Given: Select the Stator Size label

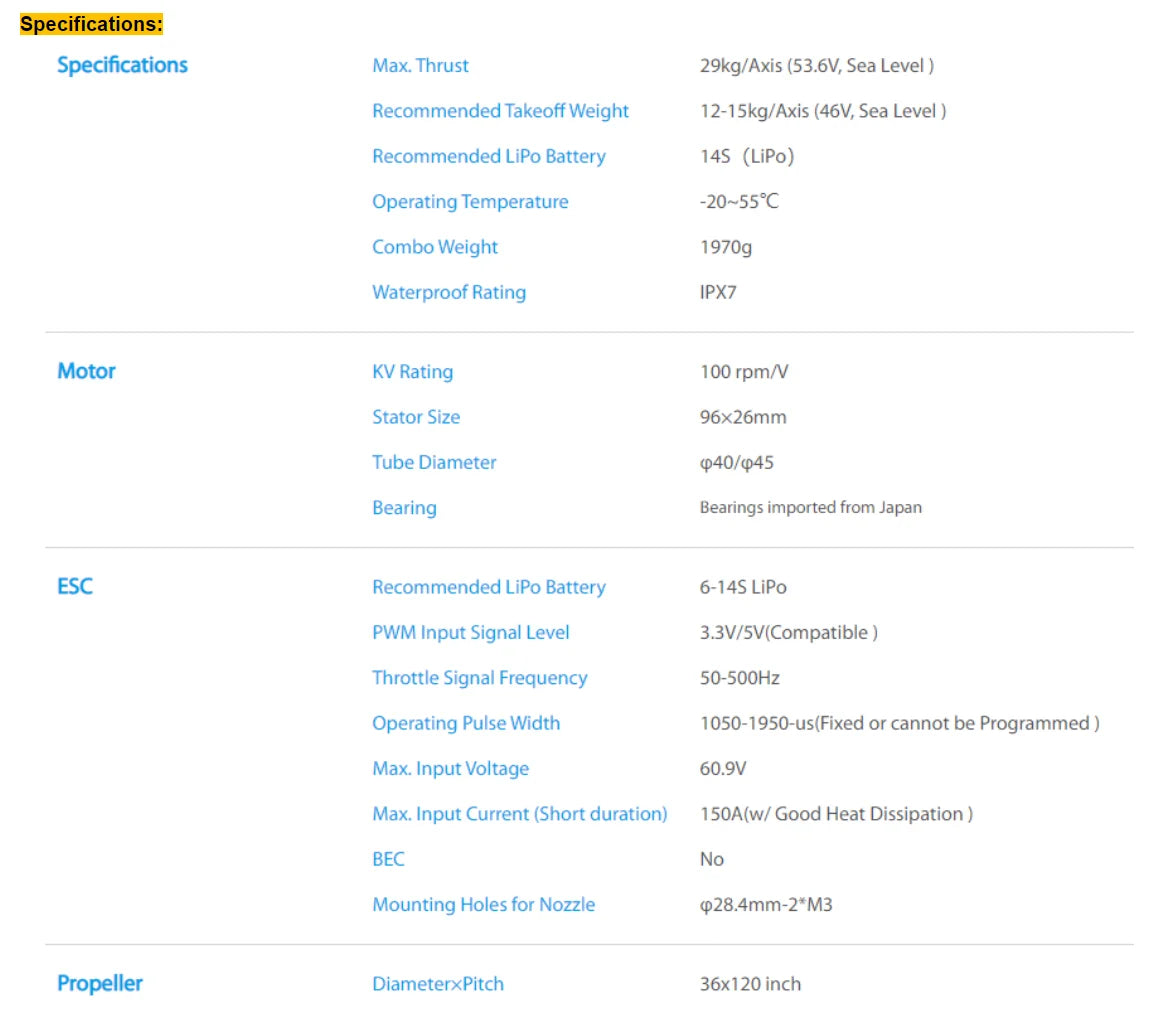Looking at the screenshot, I should pos(416,417).
